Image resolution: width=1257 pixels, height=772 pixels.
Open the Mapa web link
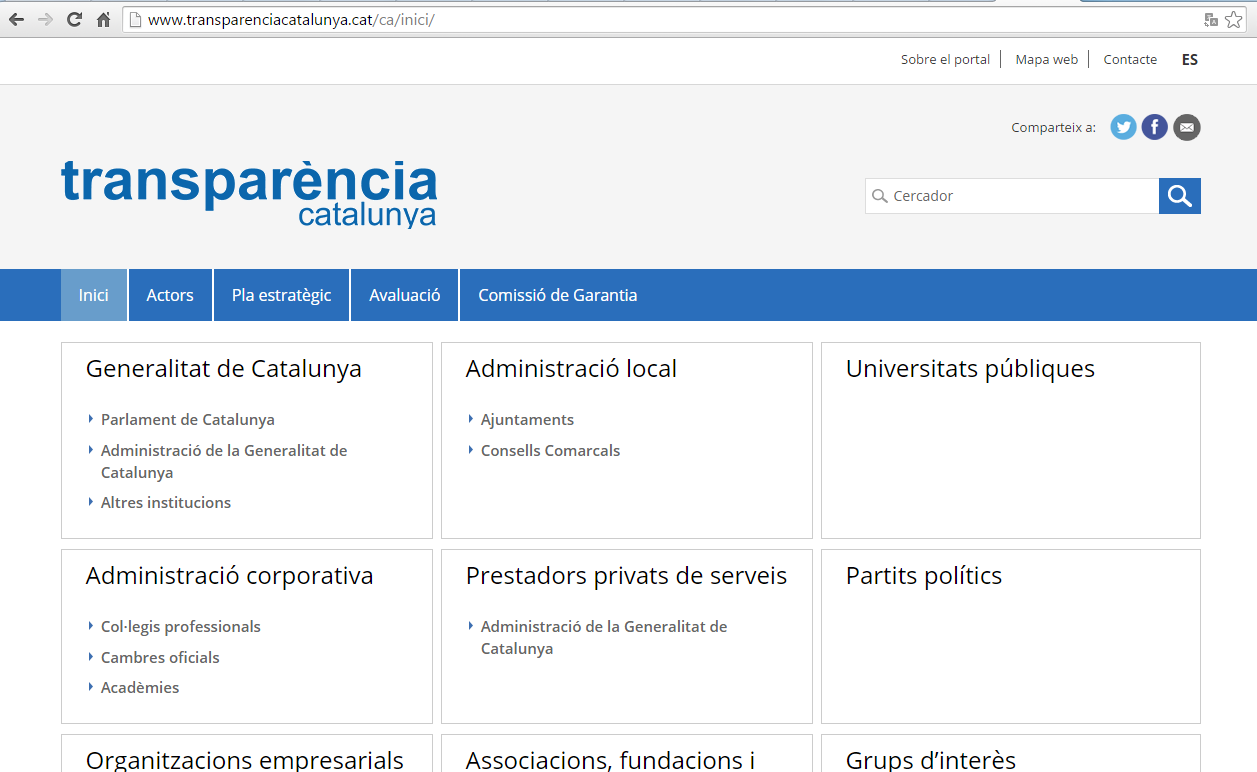tap(1046, 60)
